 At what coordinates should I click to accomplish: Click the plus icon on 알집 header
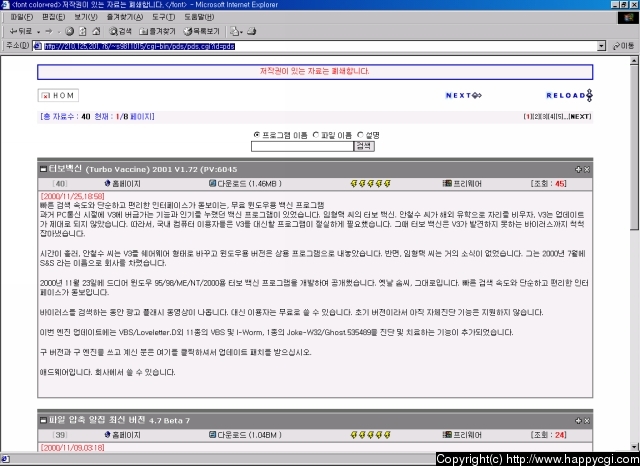(x=578, y=421)
